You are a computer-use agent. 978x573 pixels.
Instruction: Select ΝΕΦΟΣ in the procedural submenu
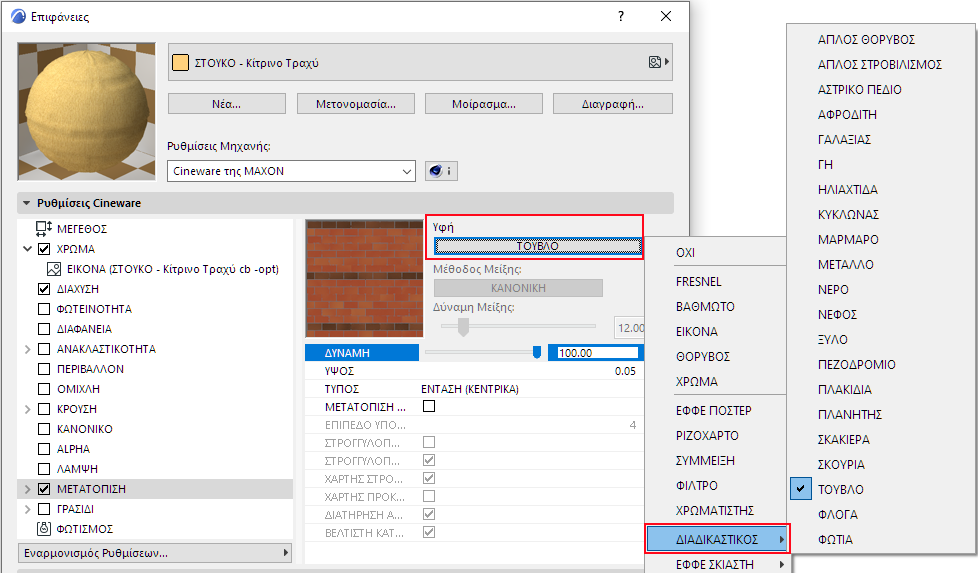click(837, 314)
